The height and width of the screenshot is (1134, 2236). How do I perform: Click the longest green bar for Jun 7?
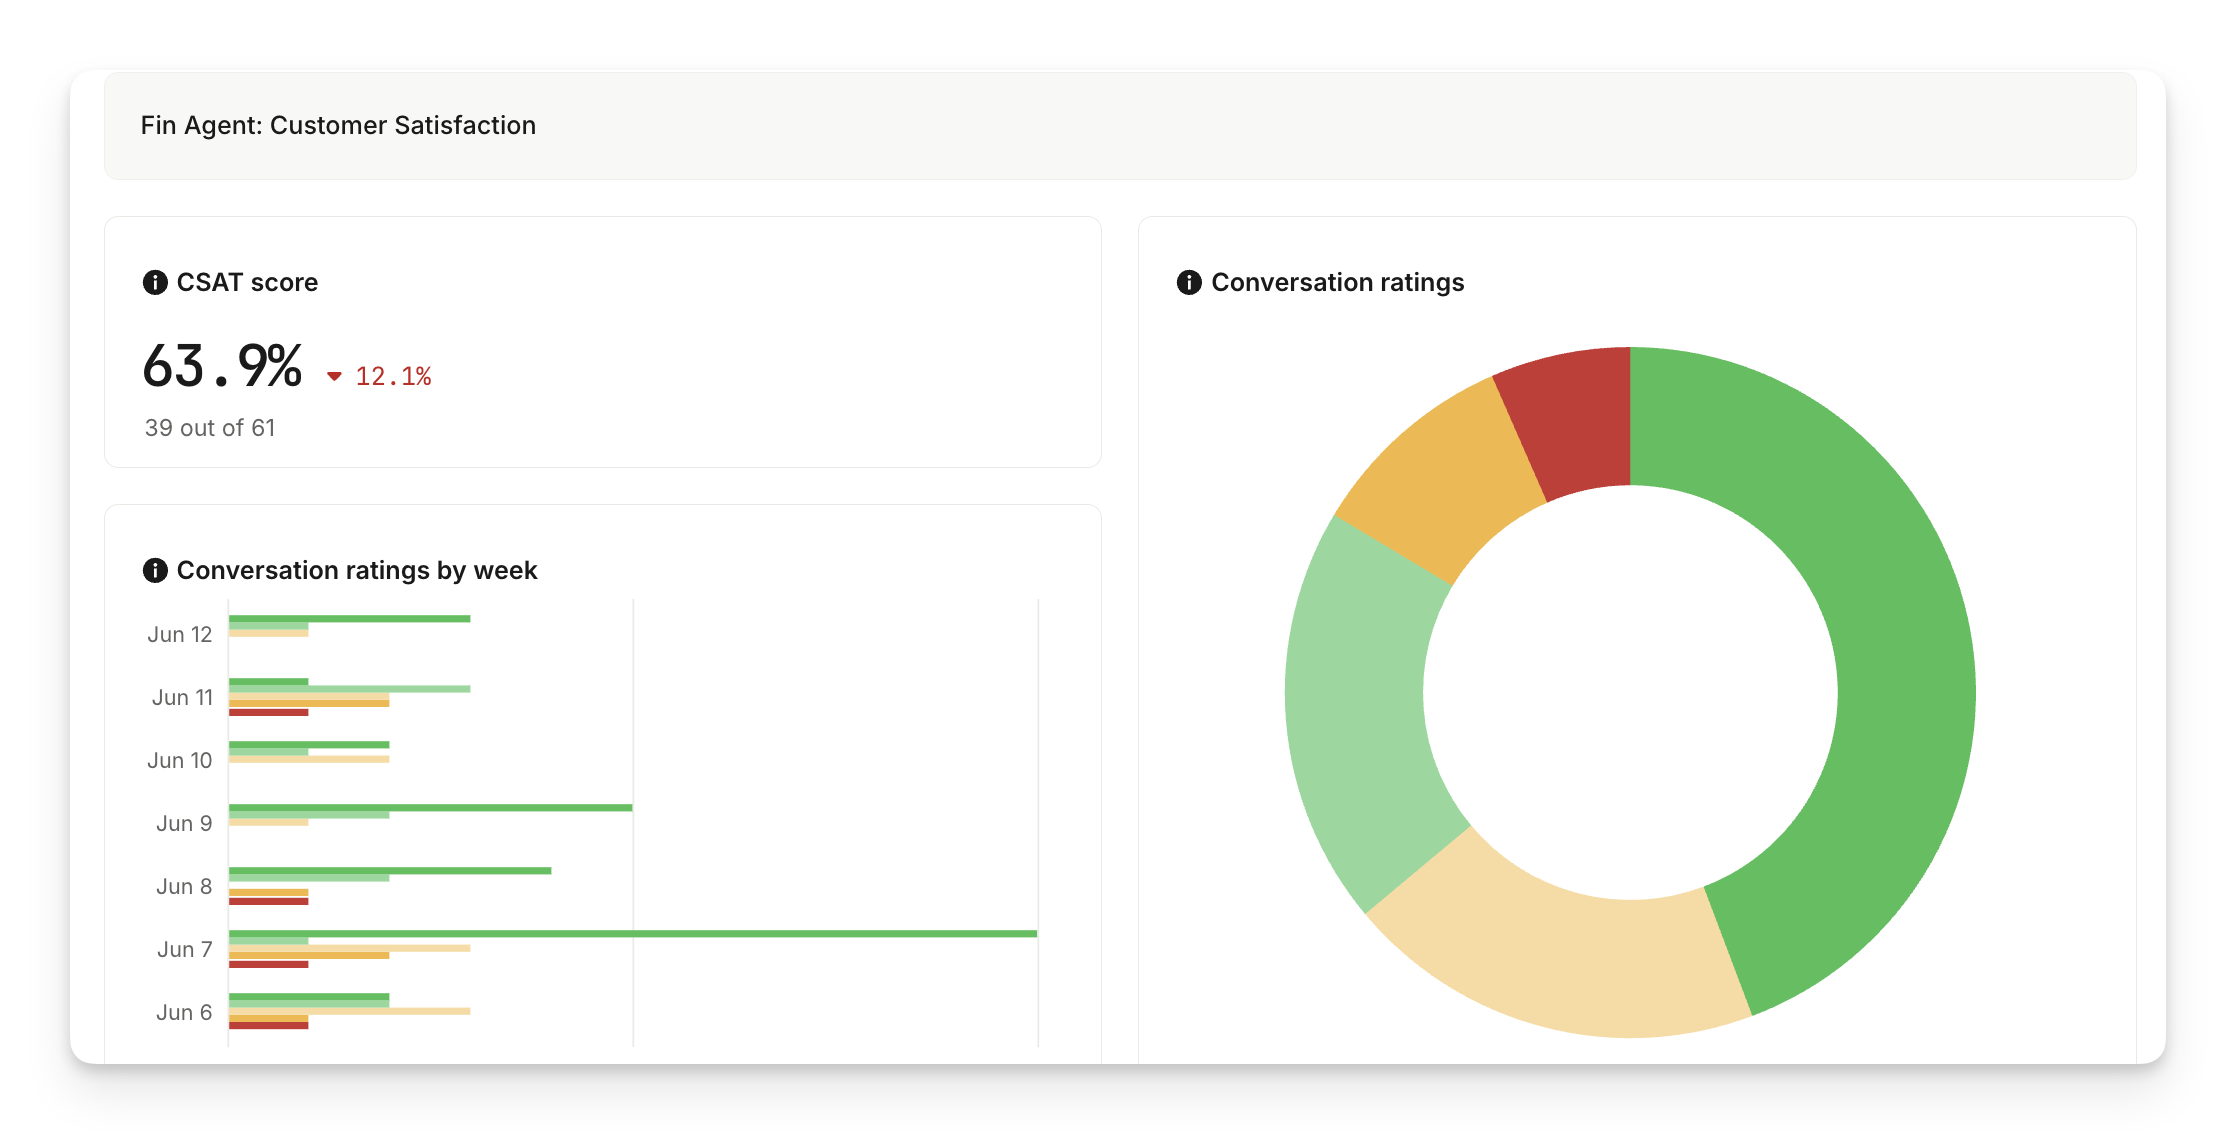(632, 934)
